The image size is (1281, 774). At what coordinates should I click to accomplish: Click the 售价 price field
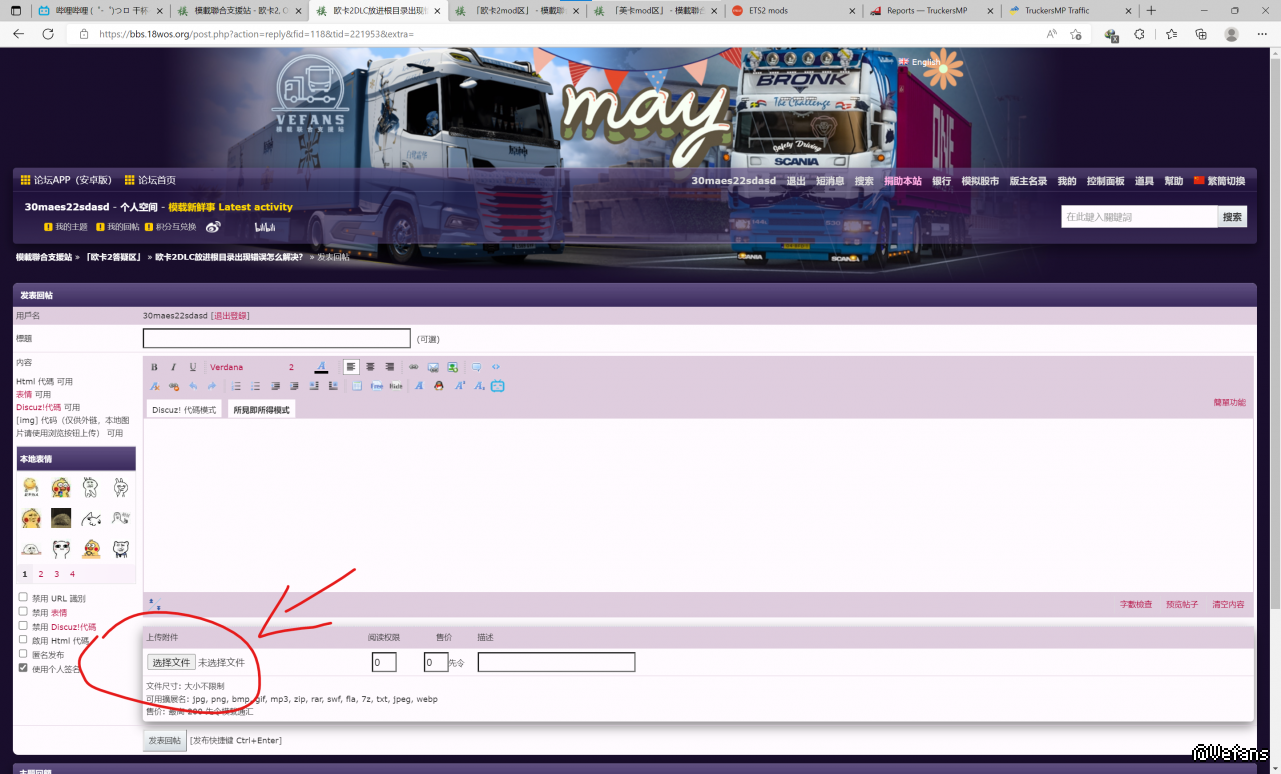click(x=435, y=662)
